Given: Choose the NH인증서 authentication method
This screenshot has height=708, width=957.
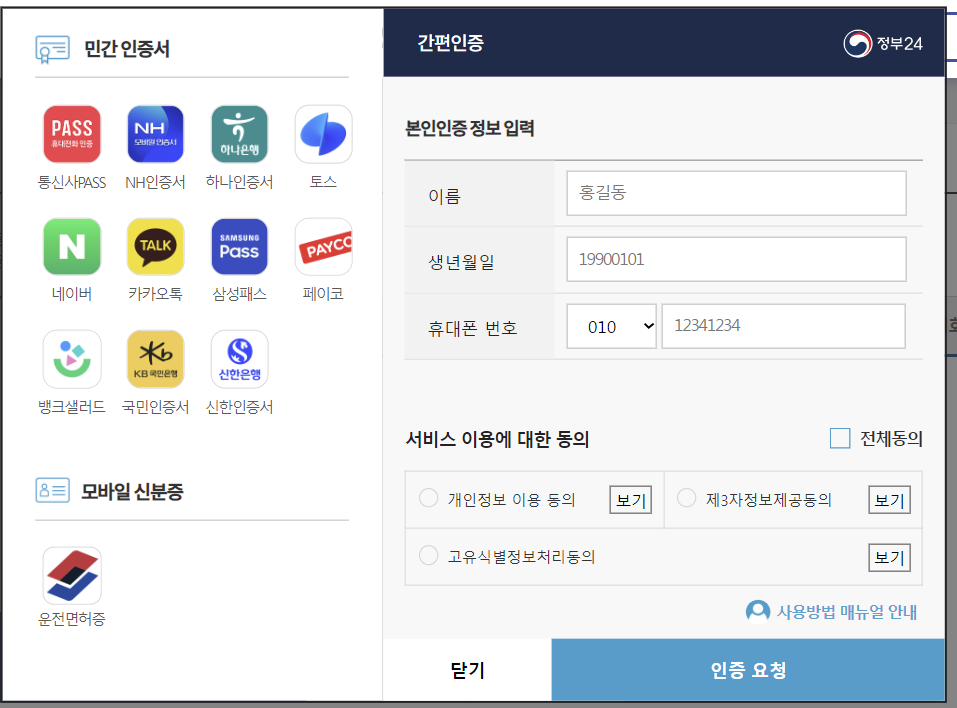Looking at the screenshot, I should (x=155, y=133).
